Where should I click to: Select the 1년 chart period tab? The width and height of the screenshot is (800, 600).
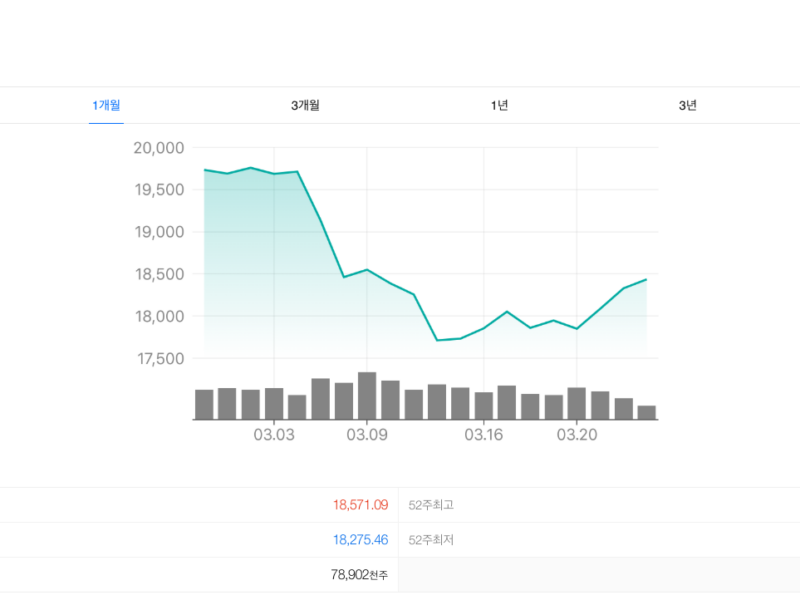(499, 106)
